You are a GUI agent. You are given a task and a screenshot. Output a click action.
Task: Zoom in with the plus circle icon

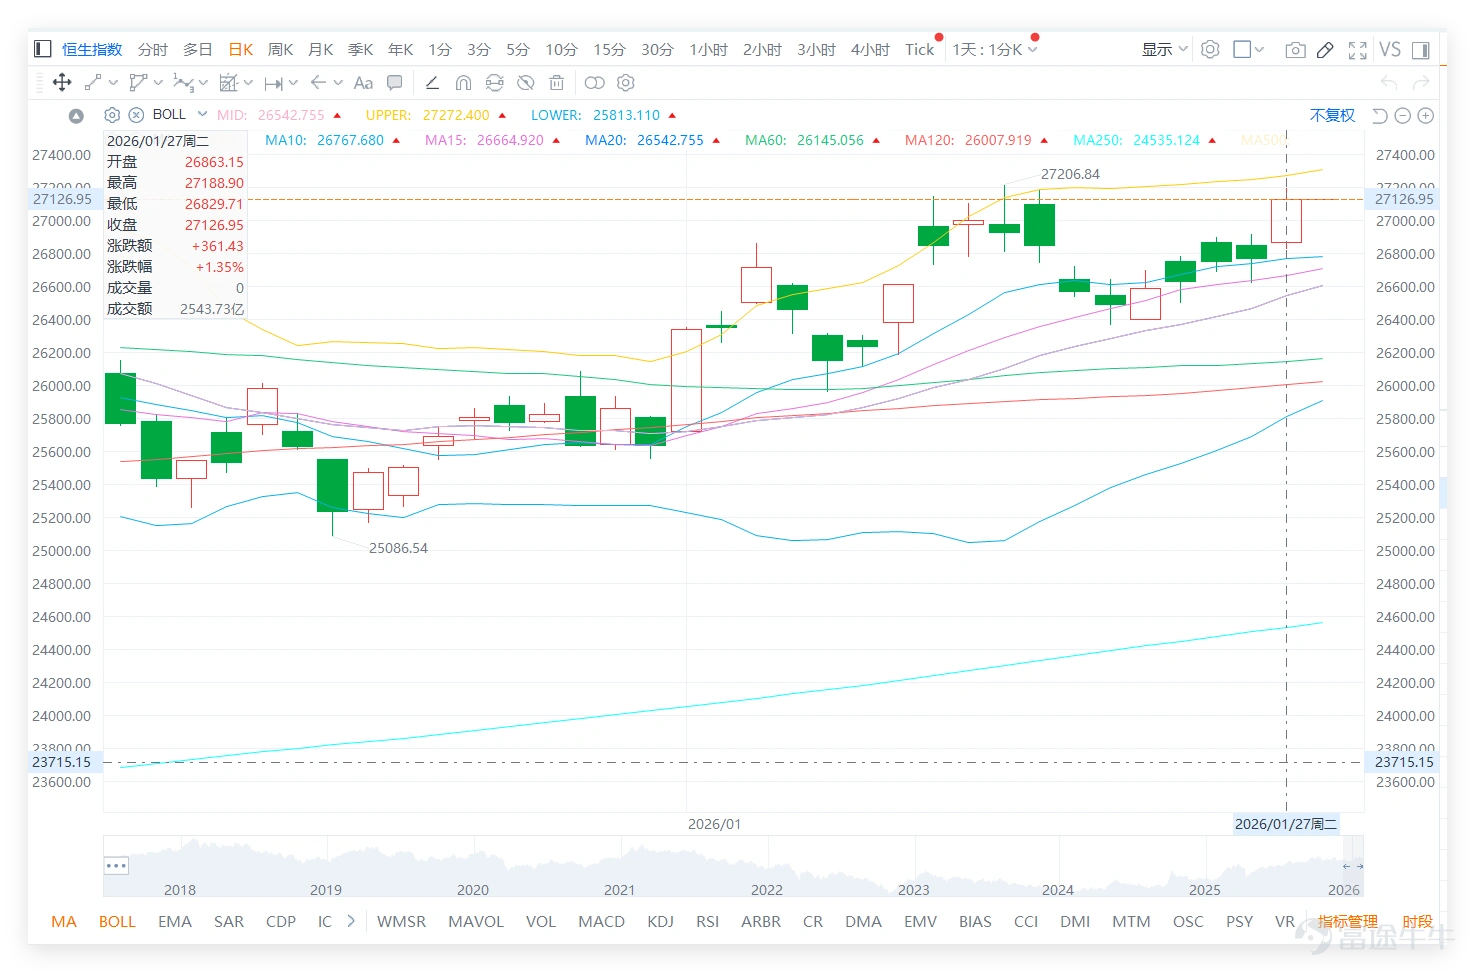[x=1426, y=116]
